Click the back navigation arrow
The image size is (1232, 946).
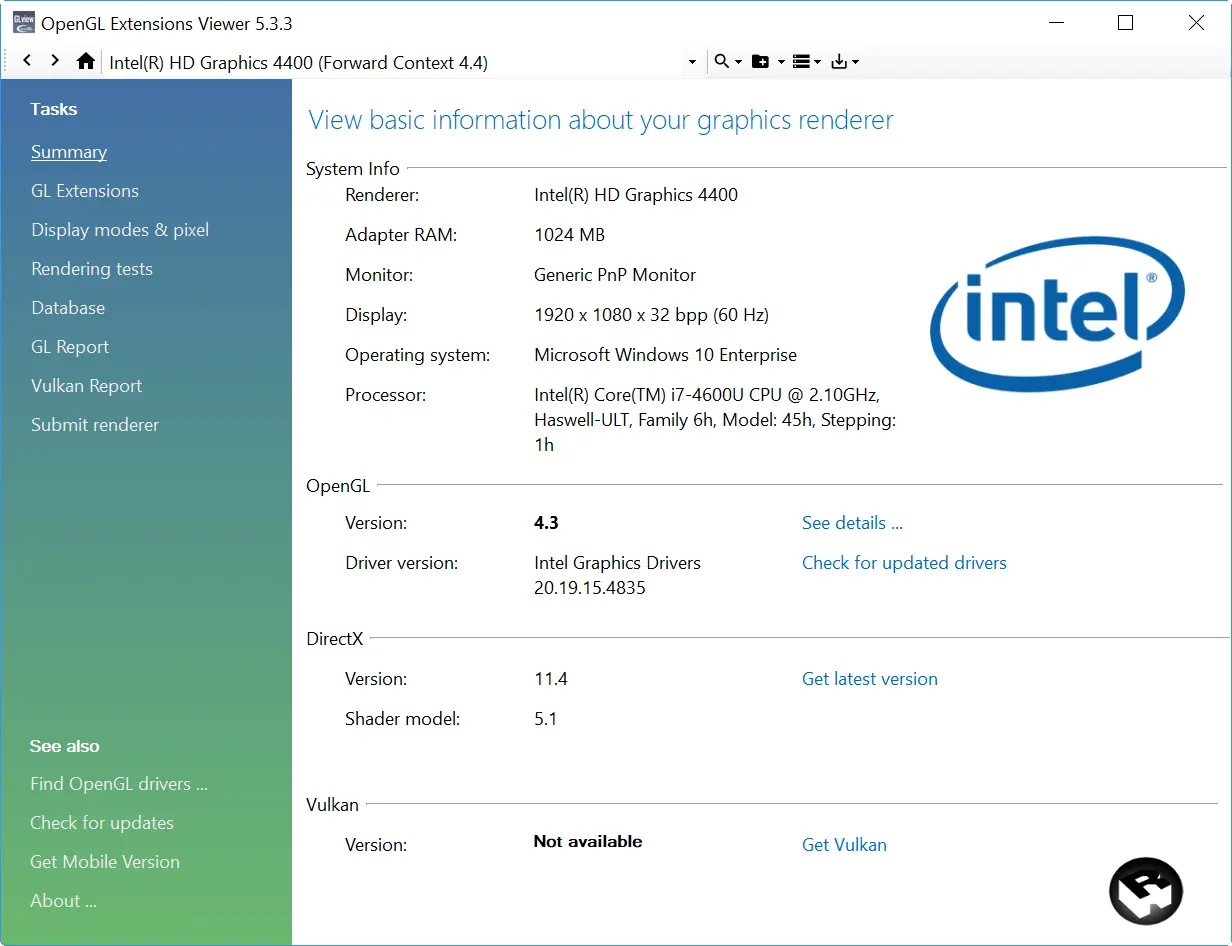pos(27,61)
